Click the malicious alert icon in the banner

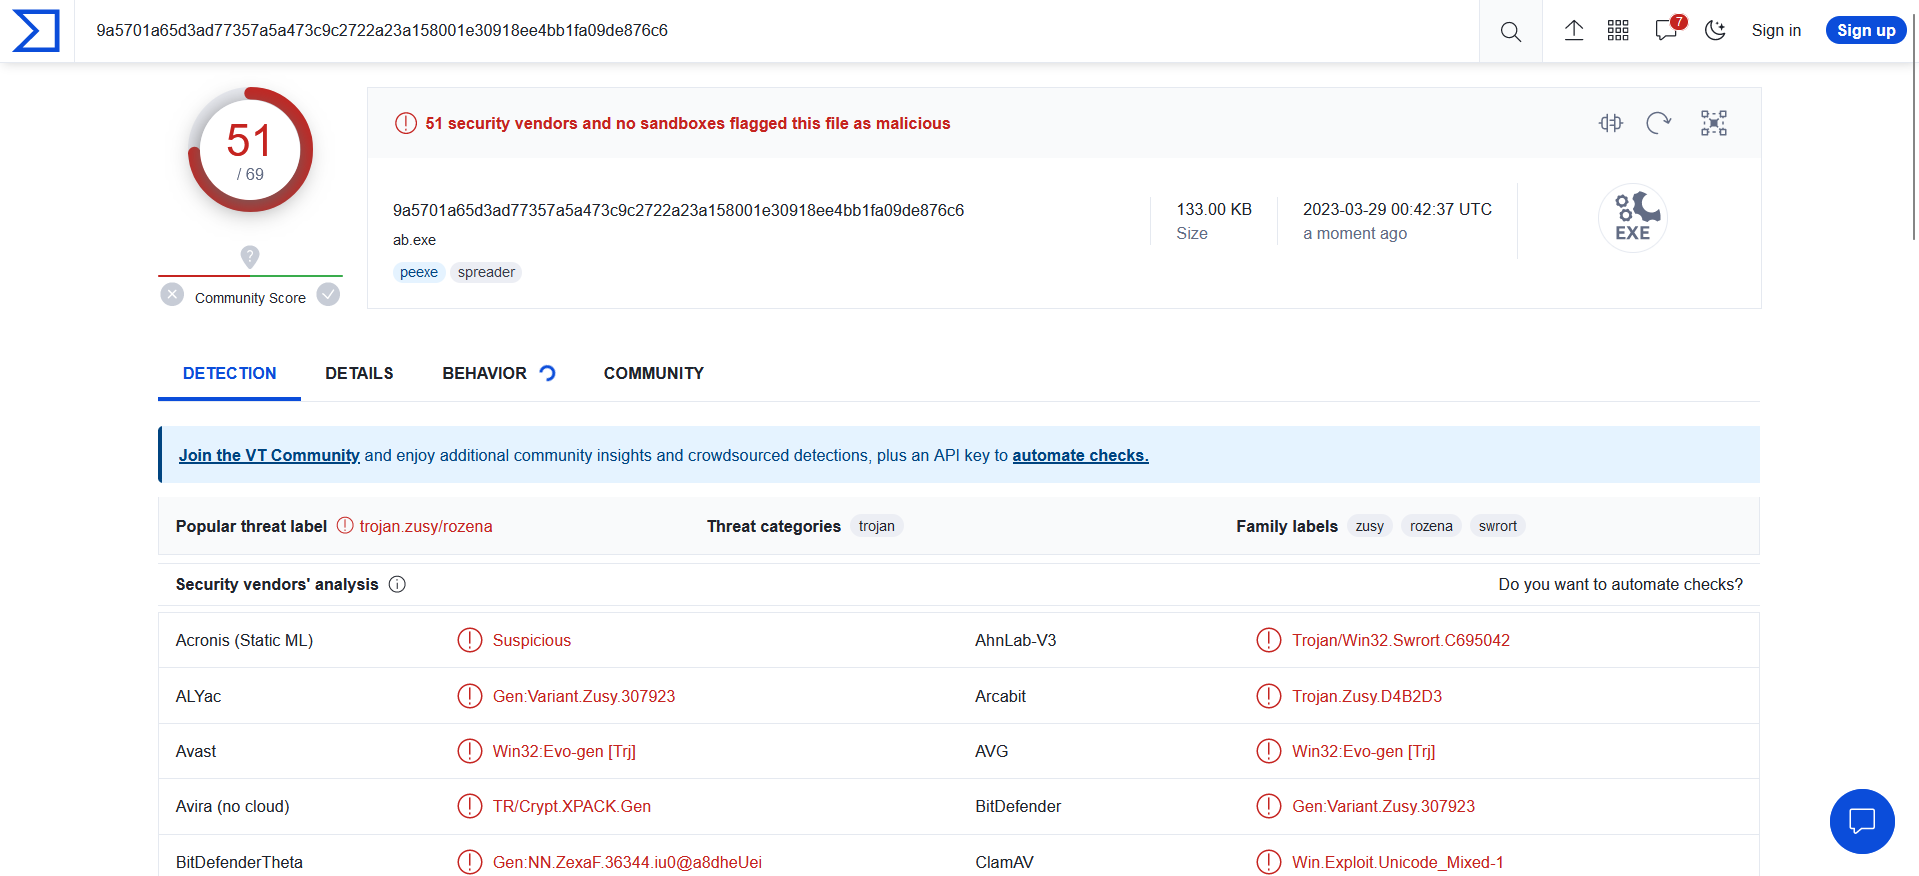point(405,123)
